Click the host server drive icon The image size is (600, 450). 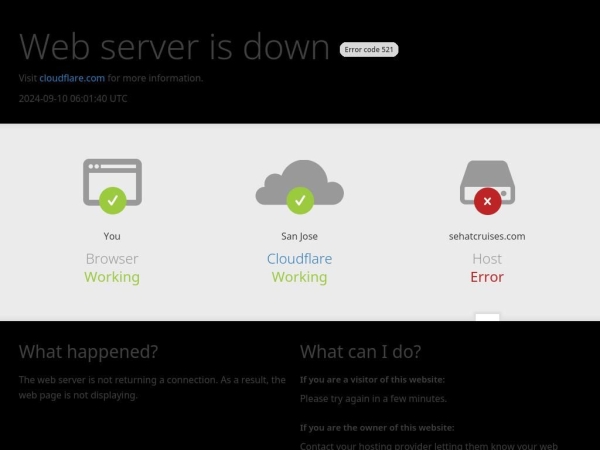pos(487,182)
